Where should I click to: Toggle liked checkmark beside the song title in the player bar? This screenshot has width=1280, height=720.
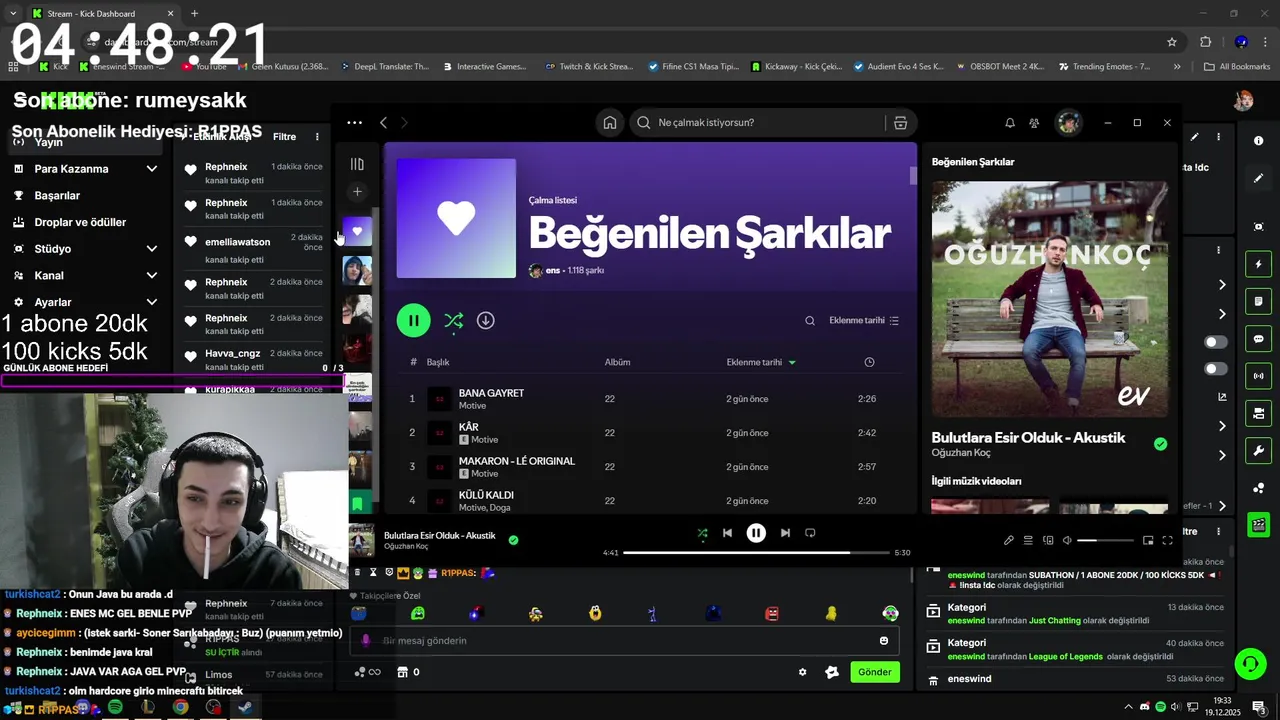point(513,540)
